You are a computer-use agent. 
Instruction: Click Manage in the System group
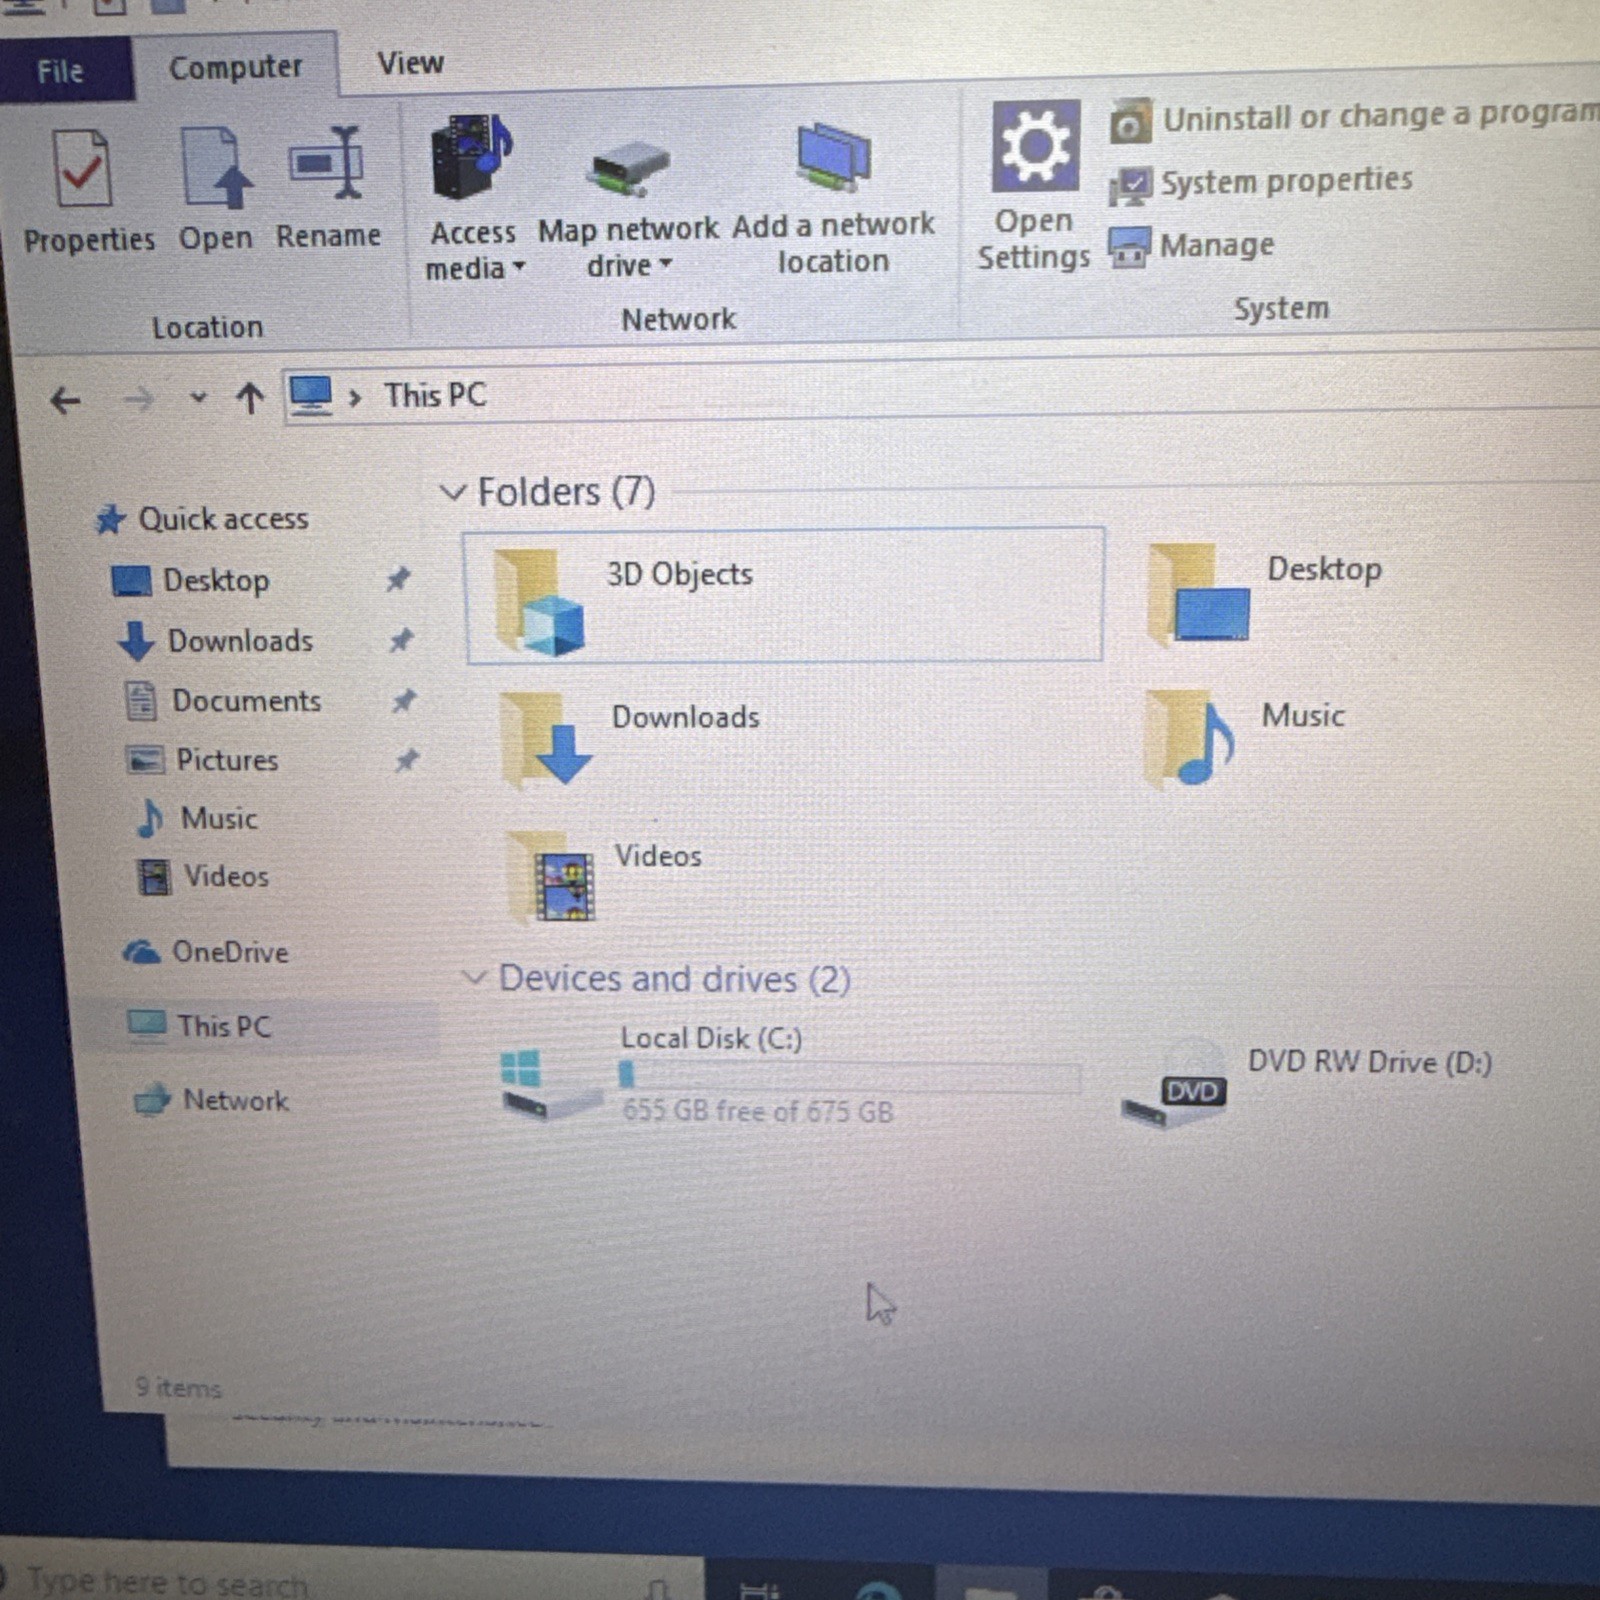pyautogui.click(x=1191, y=246)
